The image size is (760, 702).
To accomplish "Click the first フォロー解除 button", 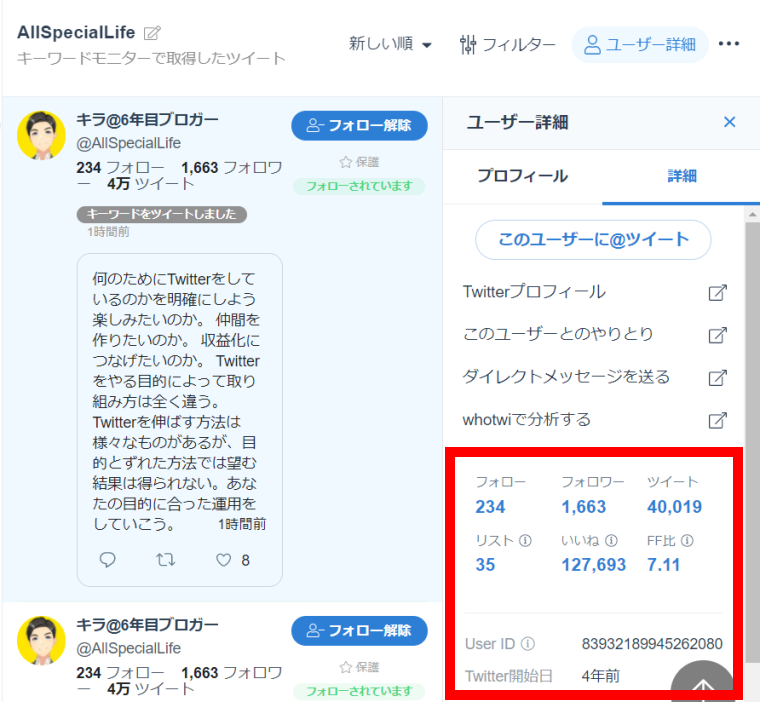I will point(359,126).
